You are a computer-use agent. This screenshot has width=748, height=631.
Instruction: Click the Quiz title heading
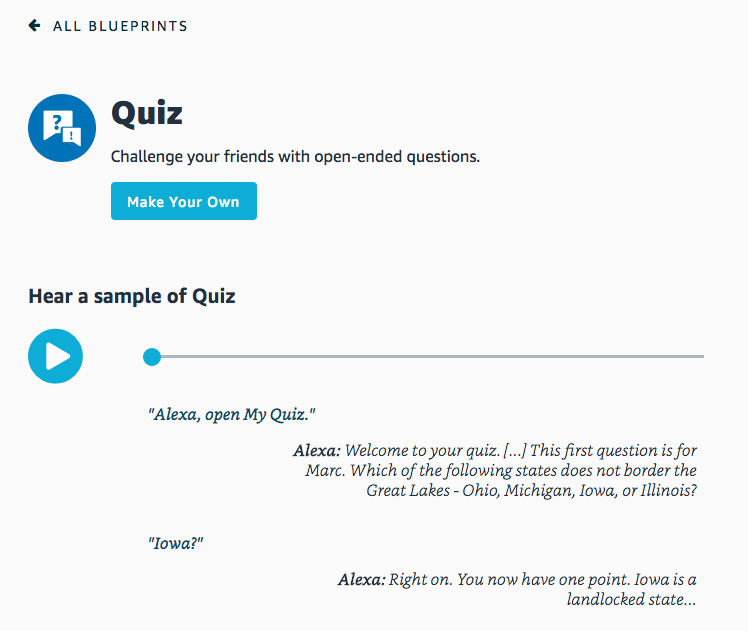[x=147, y=114]
